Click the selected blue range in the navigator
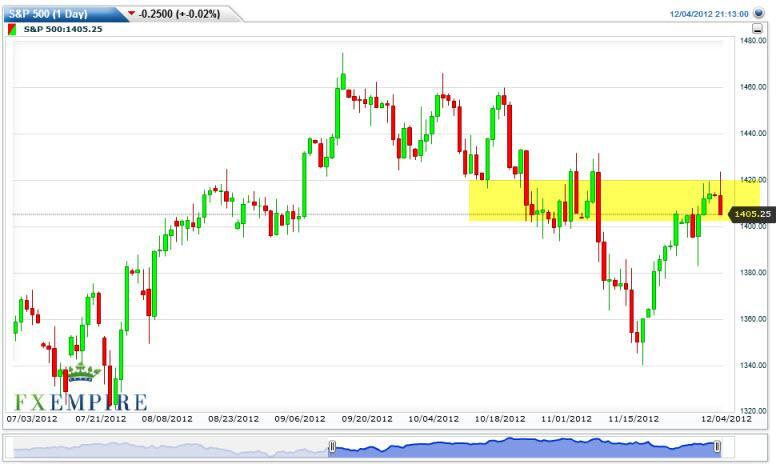The width and height of the screenshot is (781, 467). pos(524,448)
